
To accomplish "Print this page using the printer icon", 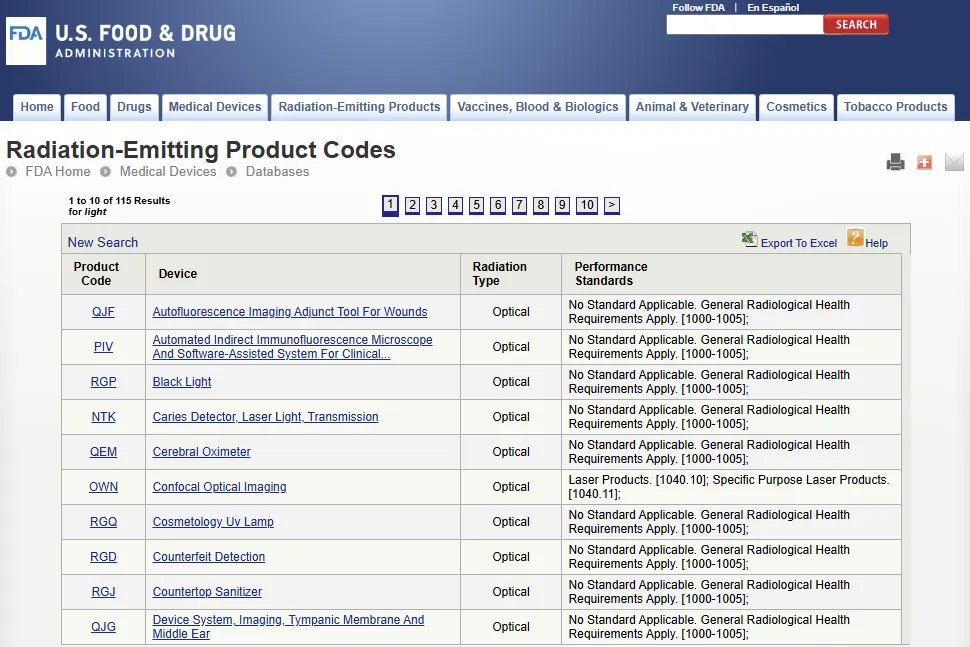I will 895,162.
